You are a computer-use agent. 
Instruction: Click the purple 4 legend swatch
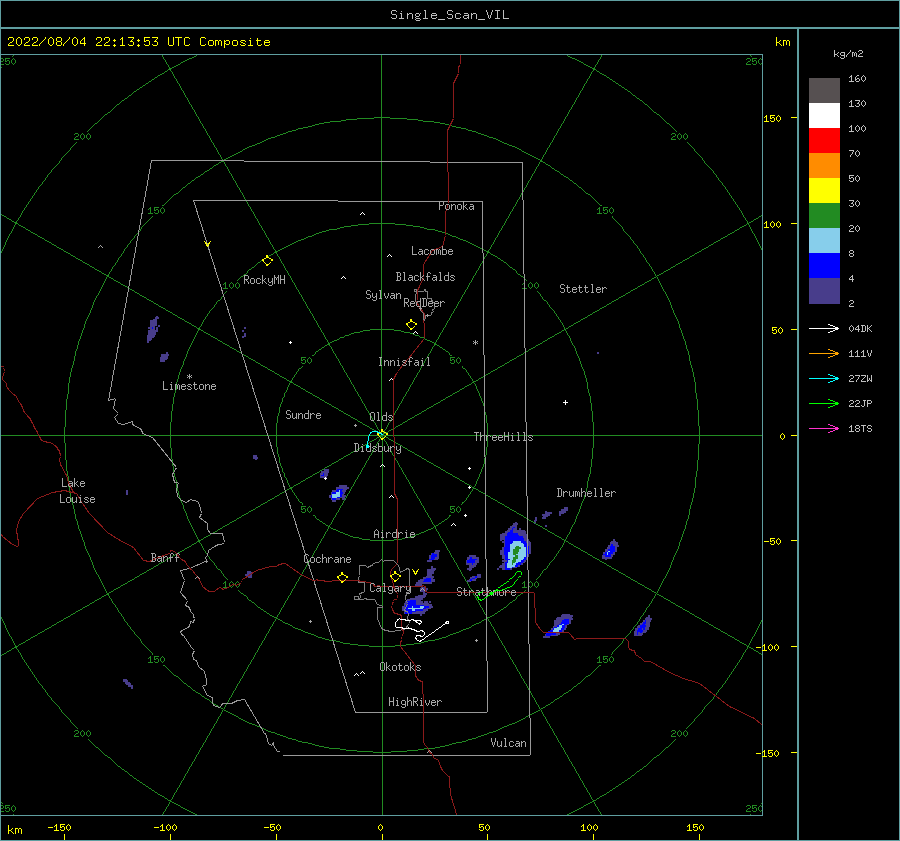pos(824,290)
